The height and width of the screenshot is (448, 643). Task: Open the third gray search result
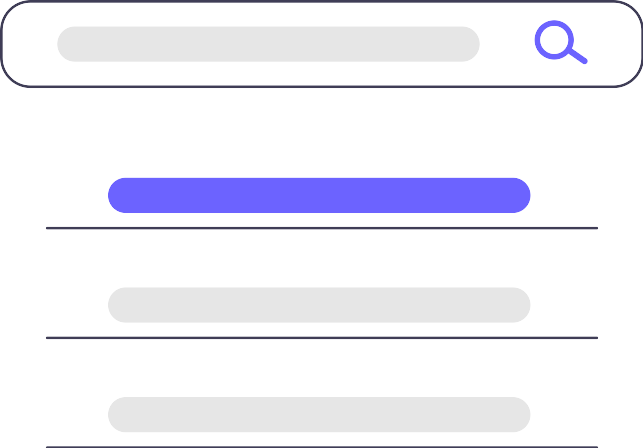318,414
